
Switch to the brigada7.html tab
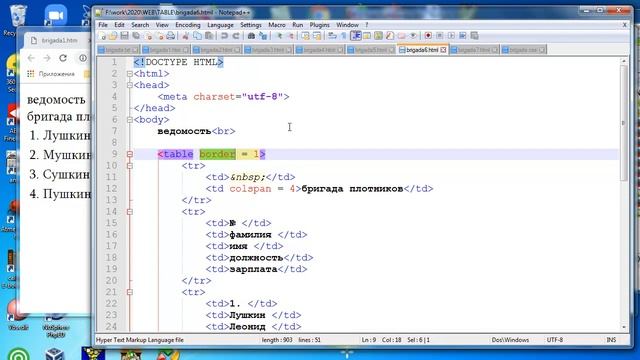(x=473, y=50)
